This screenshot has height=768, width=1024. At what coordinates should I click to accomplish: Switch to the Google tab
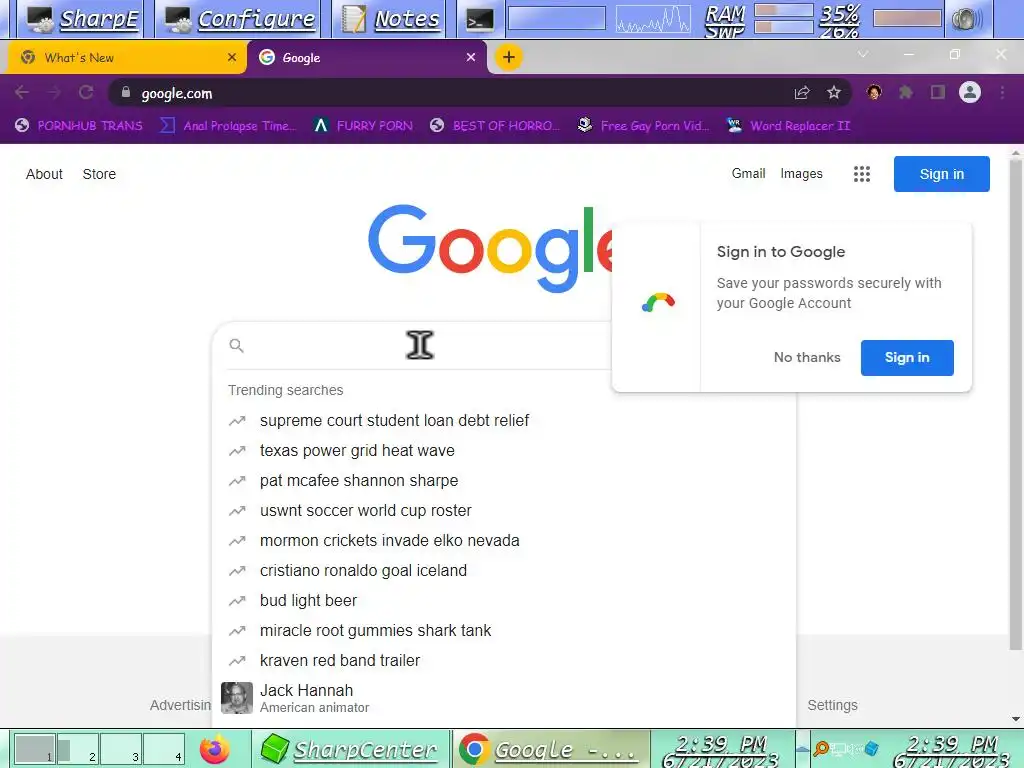pyautogui.click(x=366, y=57)
